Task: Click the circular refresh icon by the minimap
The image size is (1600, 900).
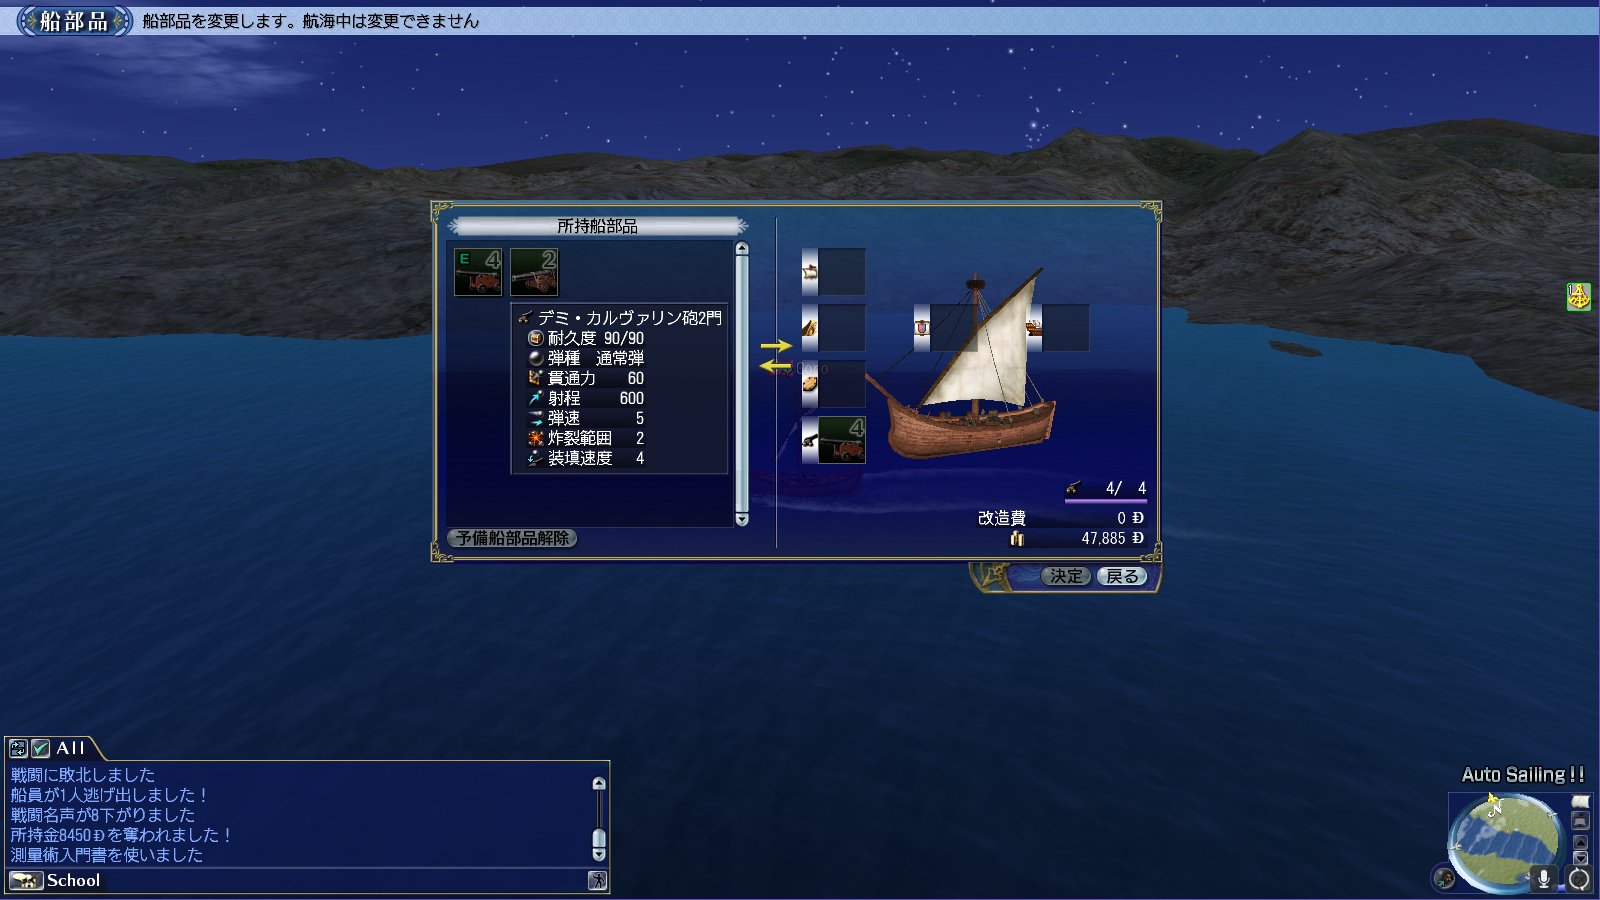Action: (1579, 879)
